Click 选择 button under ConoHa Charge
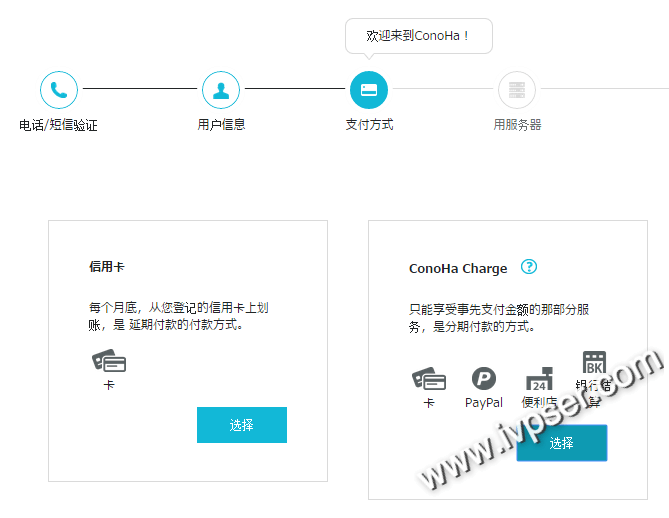The width and height of the screenshot is (669, 518). pos(562,443)
